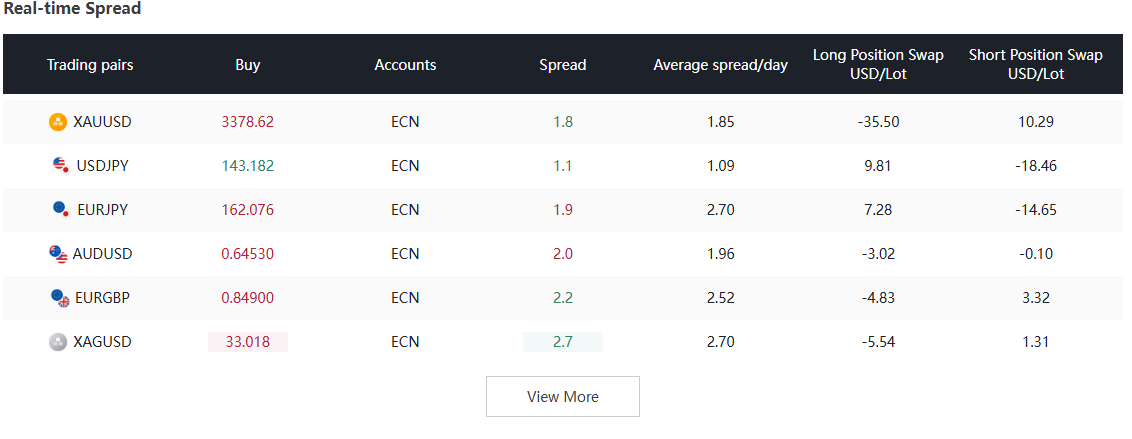This screenshot has height=439, width=1132.
Task: Click the Accounts column header
Action: 405,65
